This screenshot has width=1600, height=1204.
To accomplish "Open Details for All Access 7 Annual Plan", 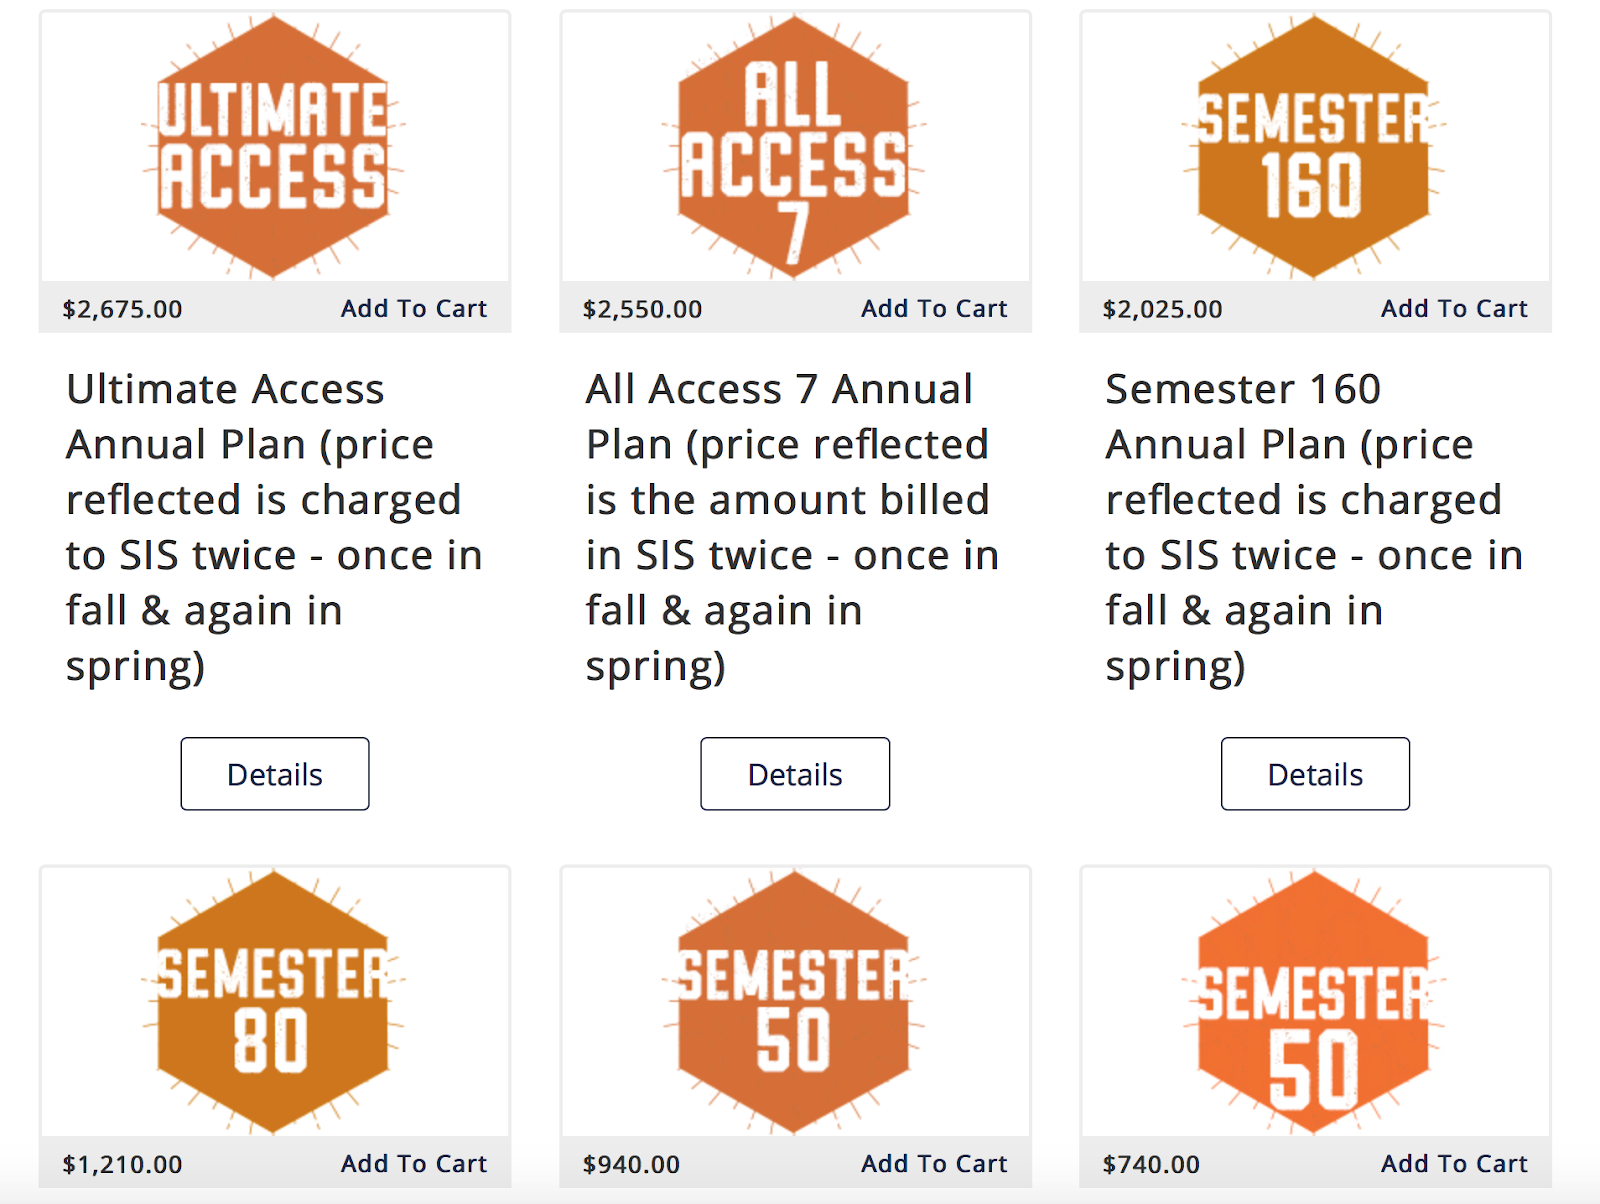I will [795, 774].
